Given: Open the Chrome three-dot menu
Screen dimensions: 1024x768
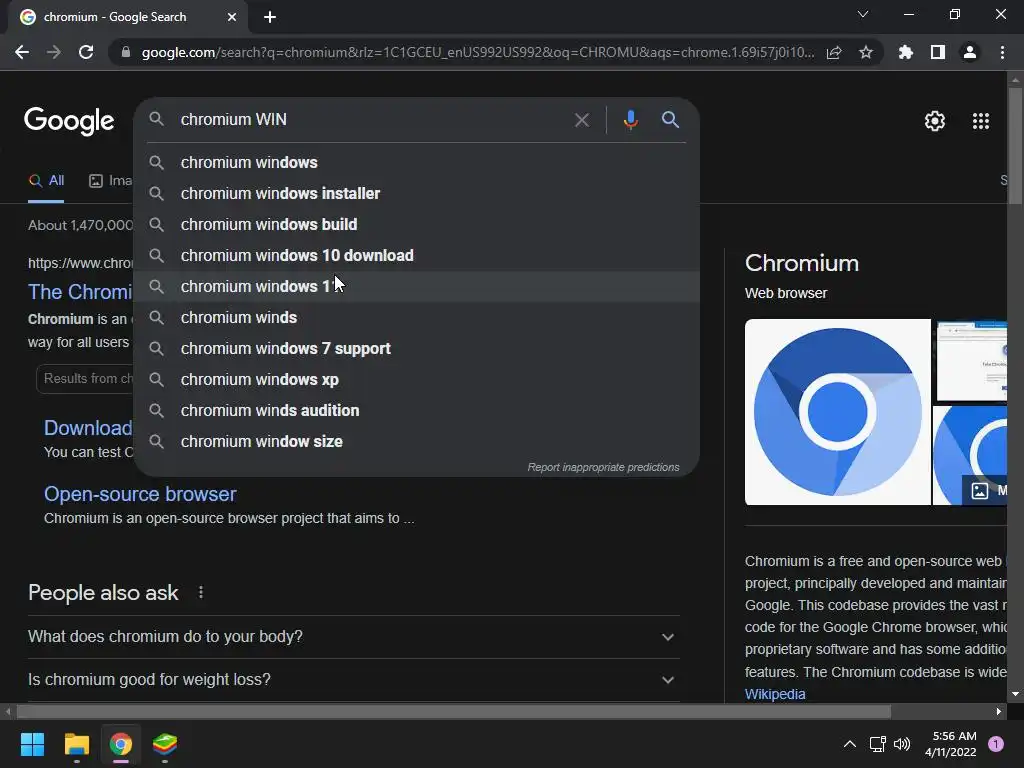Looking at the screenshot, I should [1002, 52].
